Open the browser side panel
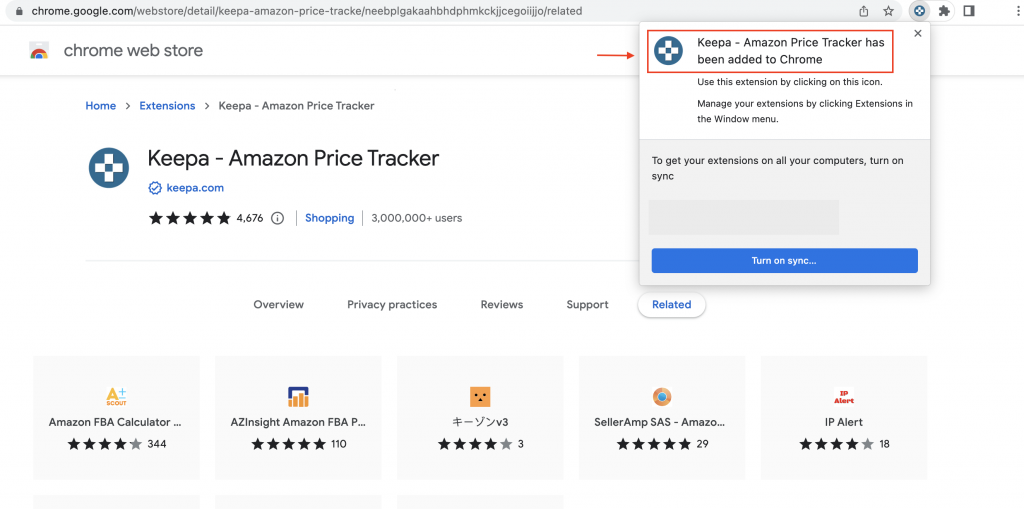The image size is (1024, 509). [969, 11]
